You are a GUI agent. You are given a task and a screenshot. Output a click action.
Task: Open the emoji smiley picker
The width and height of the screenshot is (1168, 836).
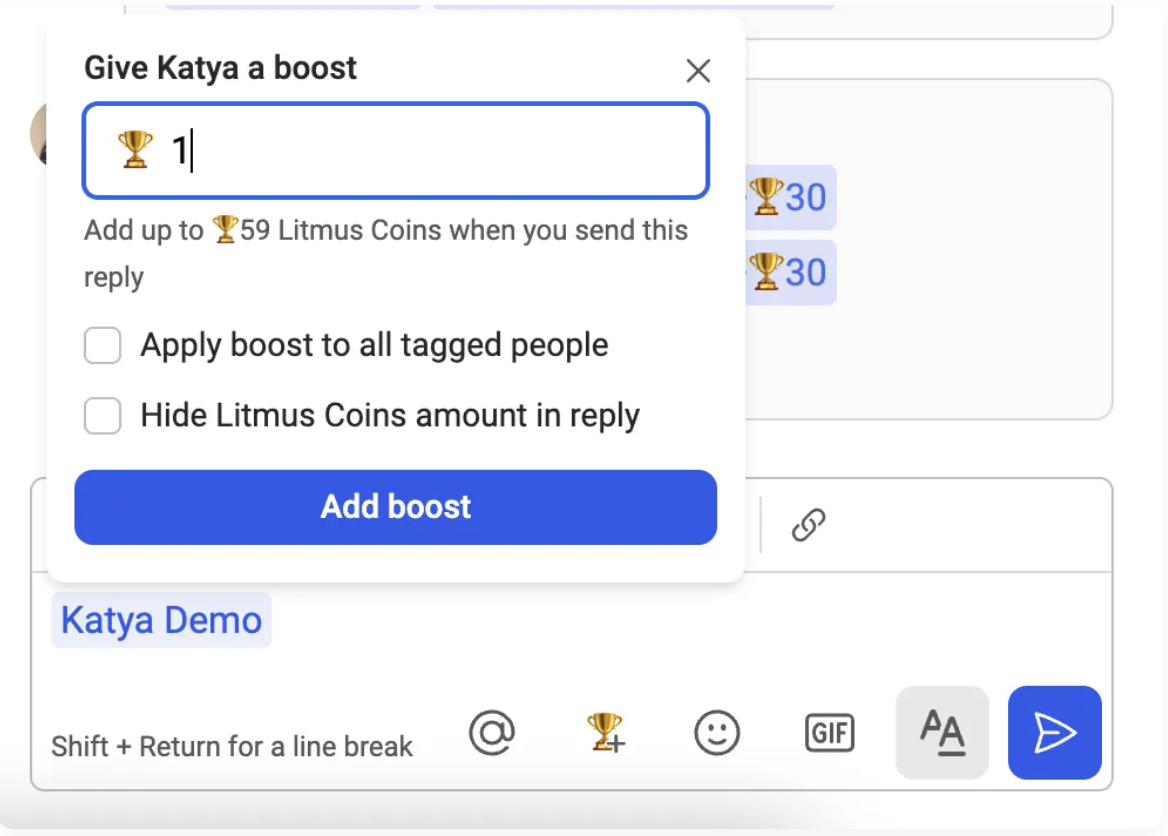point(717,734)
